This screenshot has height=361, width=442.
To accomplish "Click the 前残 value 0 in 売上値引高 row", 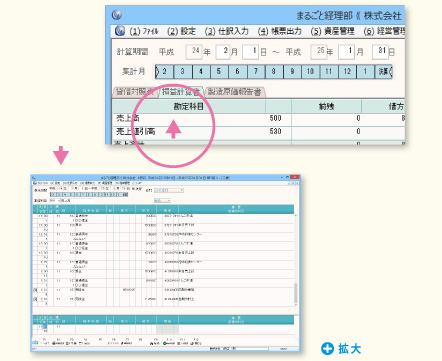I will pyautogui.click(x=358, y=131).
